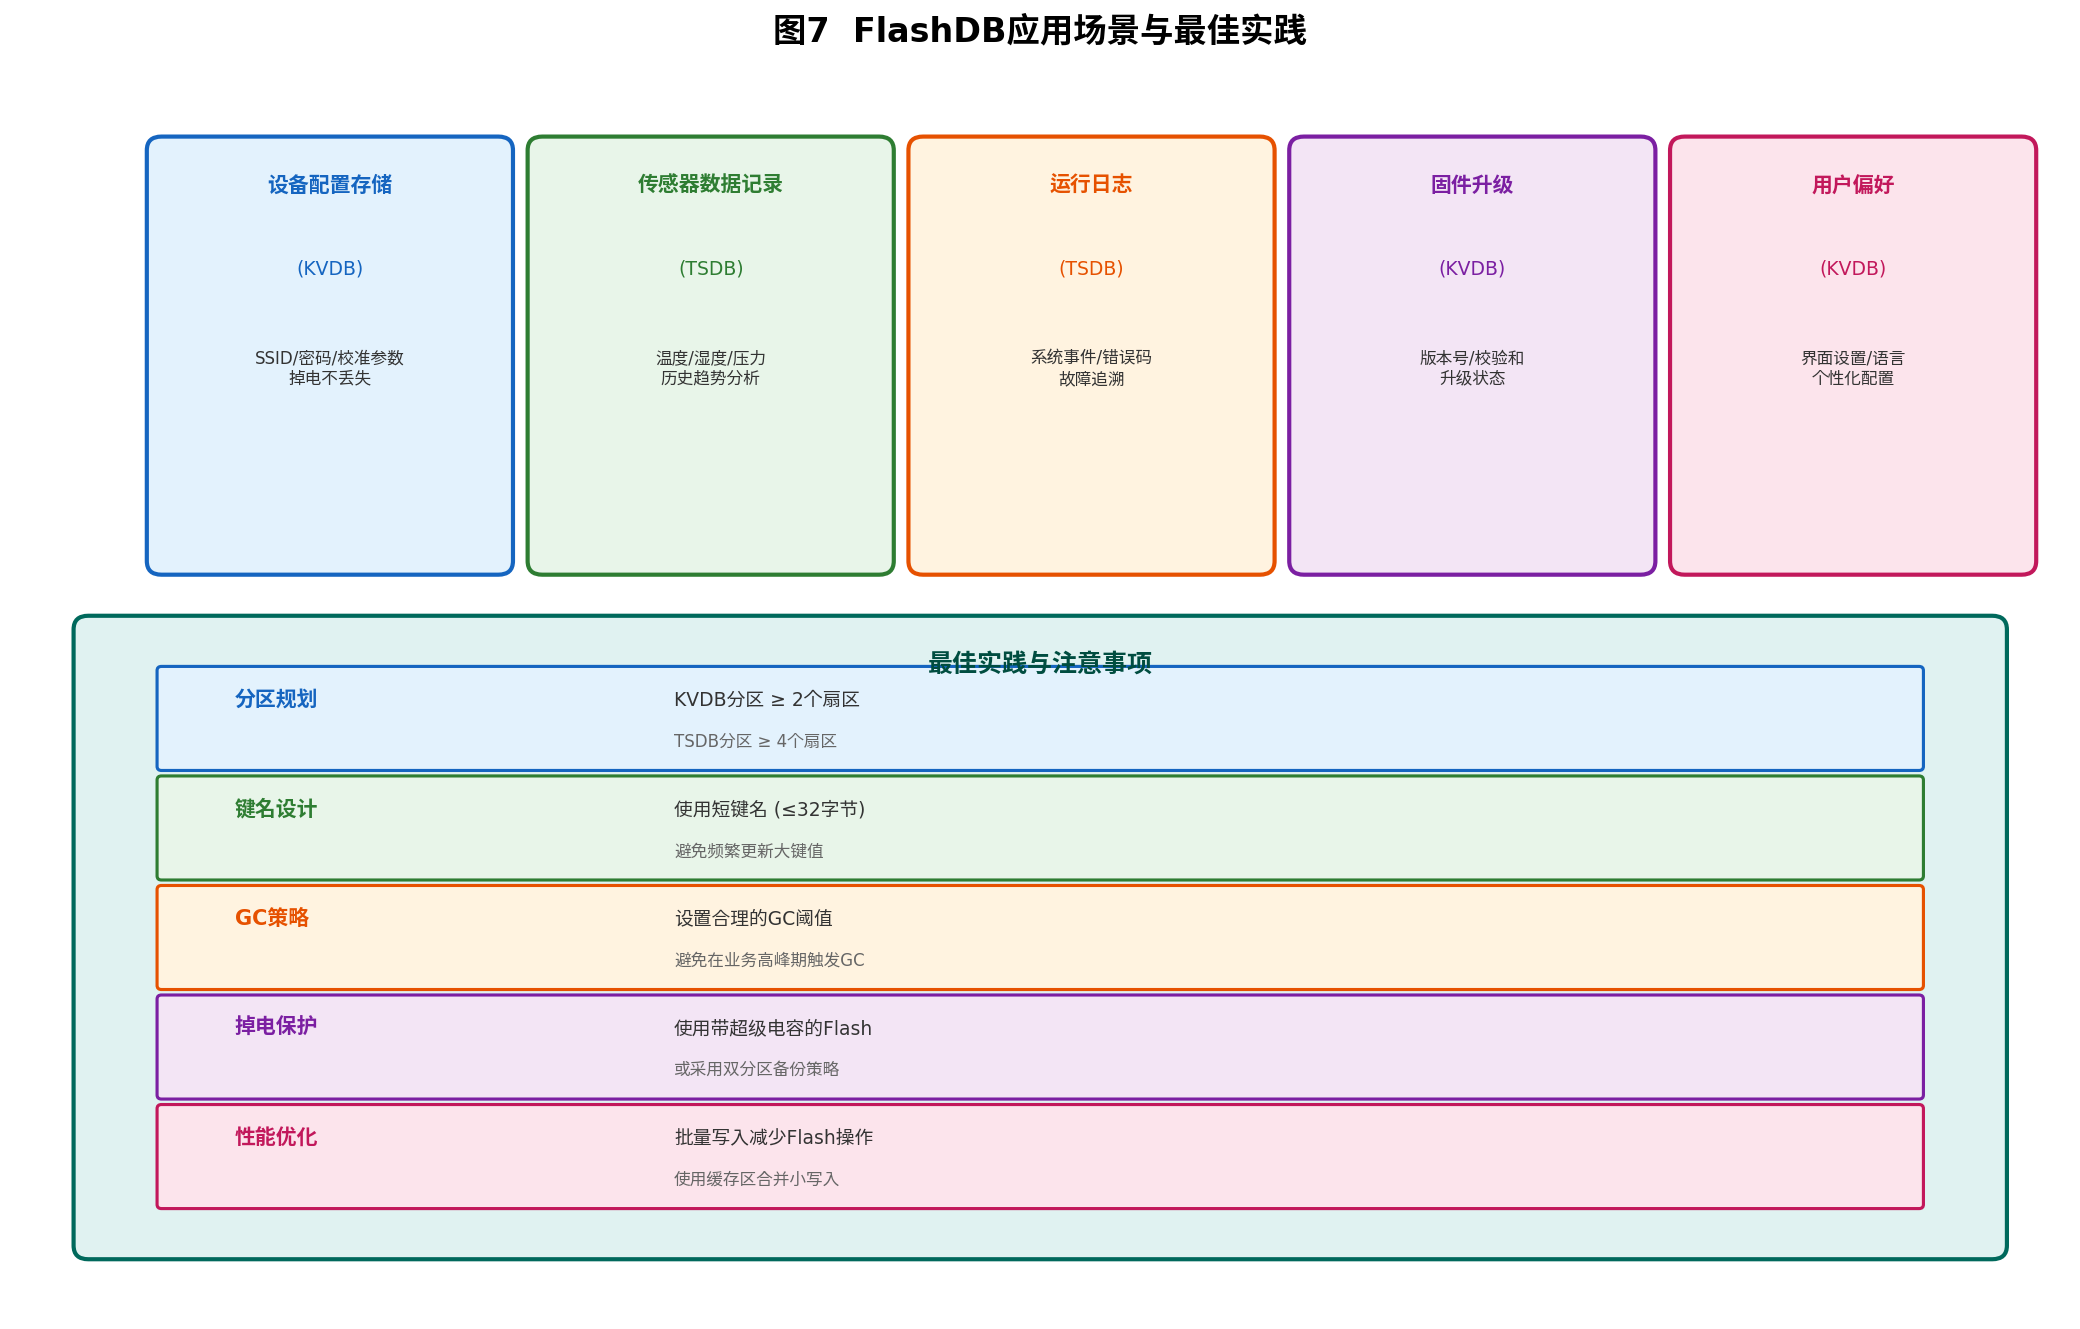
Task: Click 'TSDB分区 ≥ 4个扇区' text
Action: click(x=755, y=741)
